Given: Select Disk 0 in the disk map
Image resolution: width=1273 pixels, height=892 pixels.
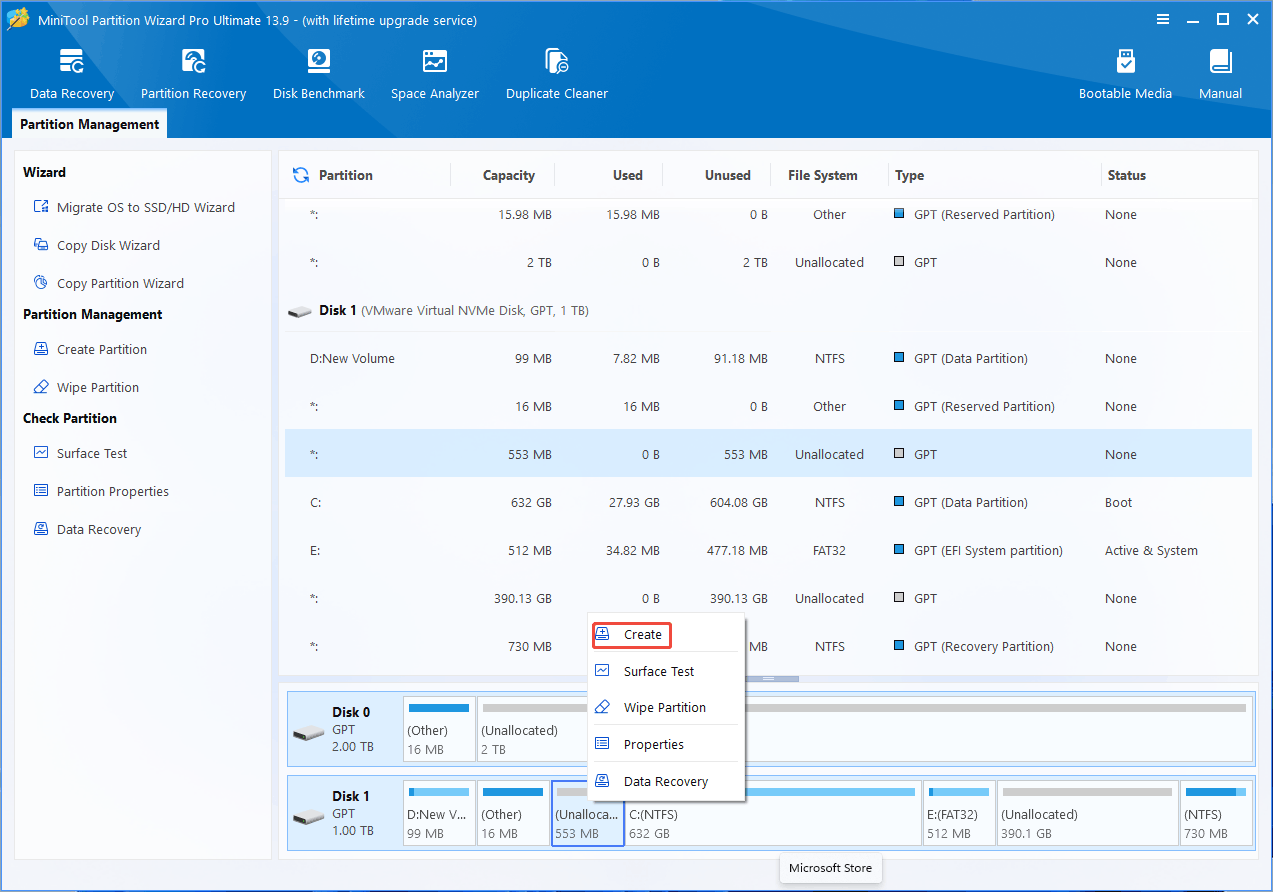Looking at the screenshot, I should coord(345,730).
